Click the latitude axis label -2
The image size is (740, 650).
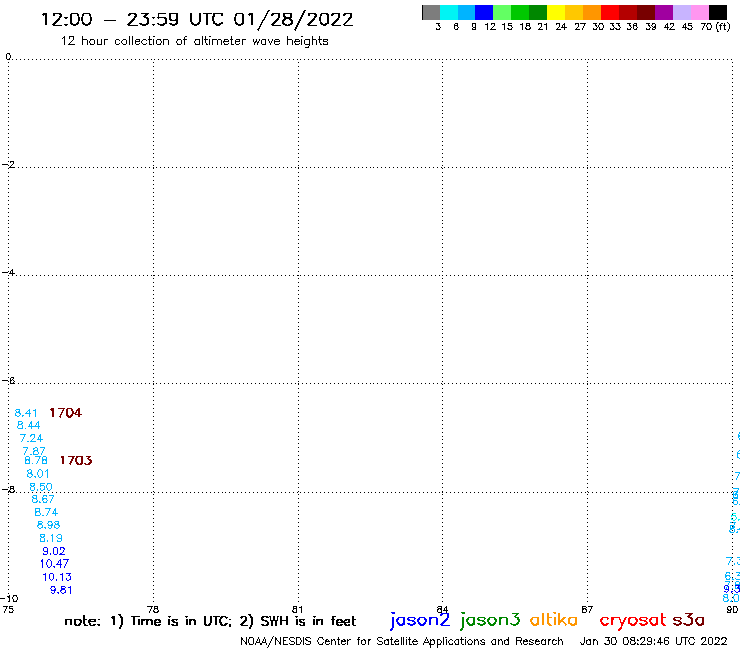pos(8,165)
